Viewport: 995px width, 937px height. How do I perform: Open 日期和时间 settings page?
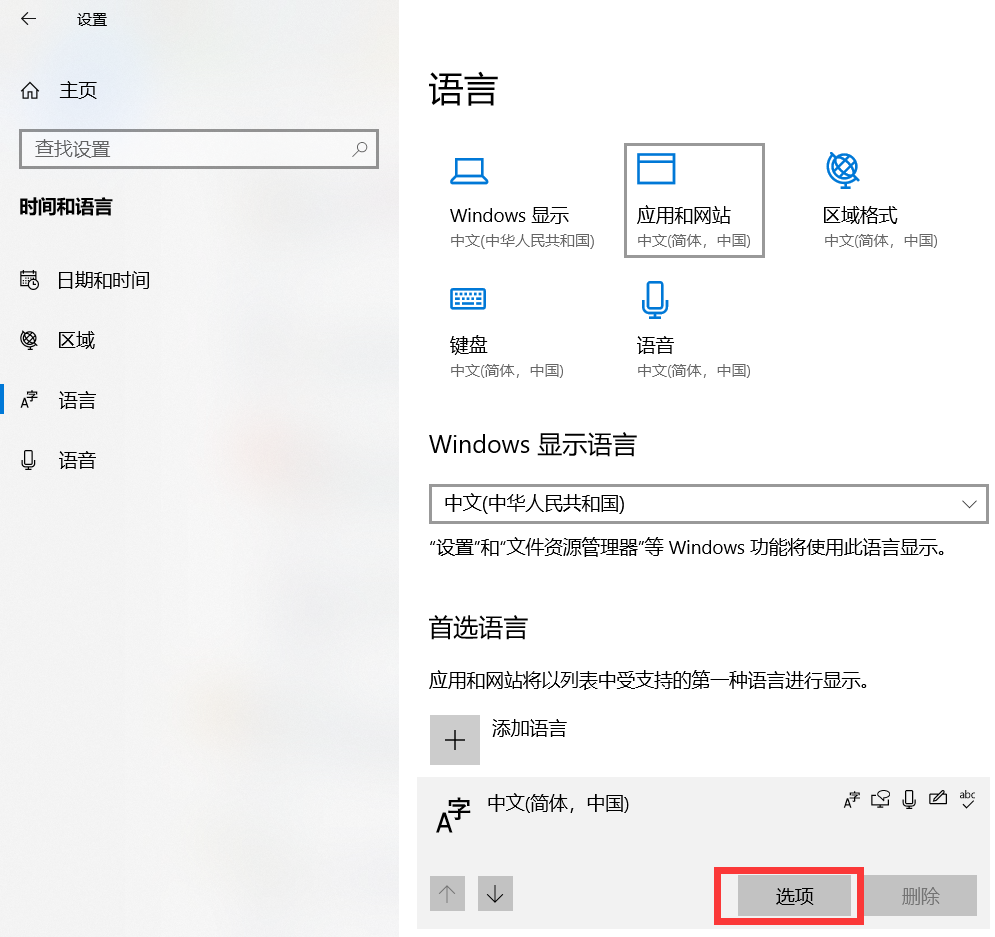[x=86, y=280]
